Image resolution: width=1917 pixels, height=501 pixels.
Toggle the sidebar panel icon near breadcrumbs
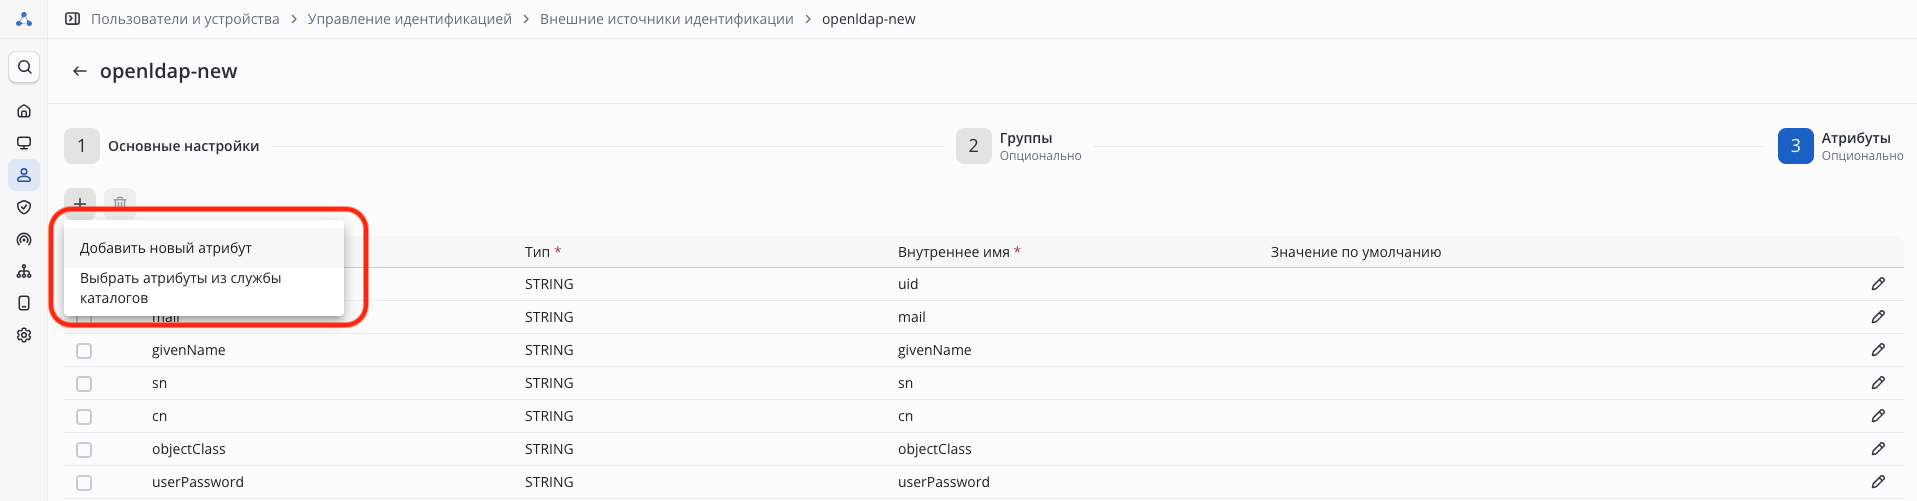pyautogui.click(x=72, y=19)
